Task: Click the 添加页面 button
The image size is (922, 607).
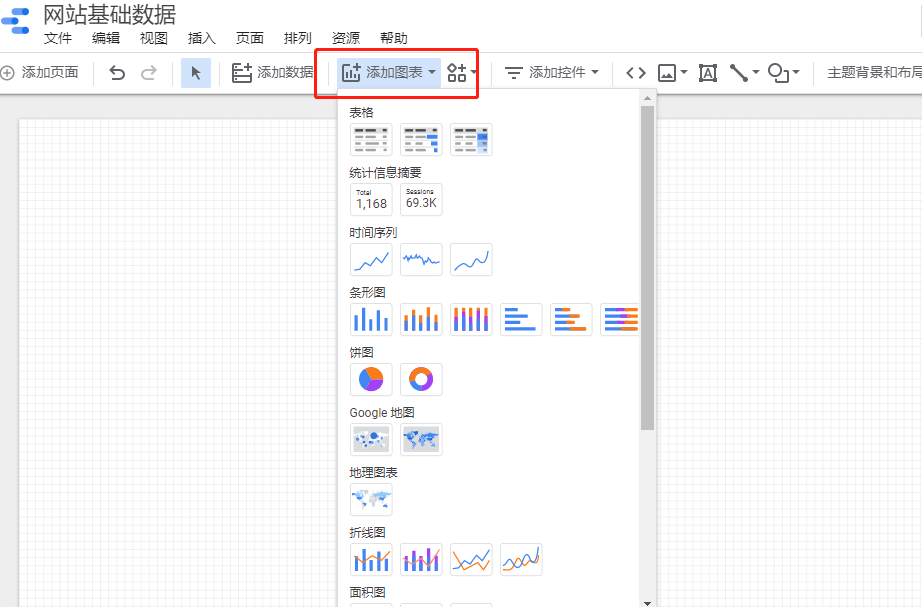Action: pos(40,73)
